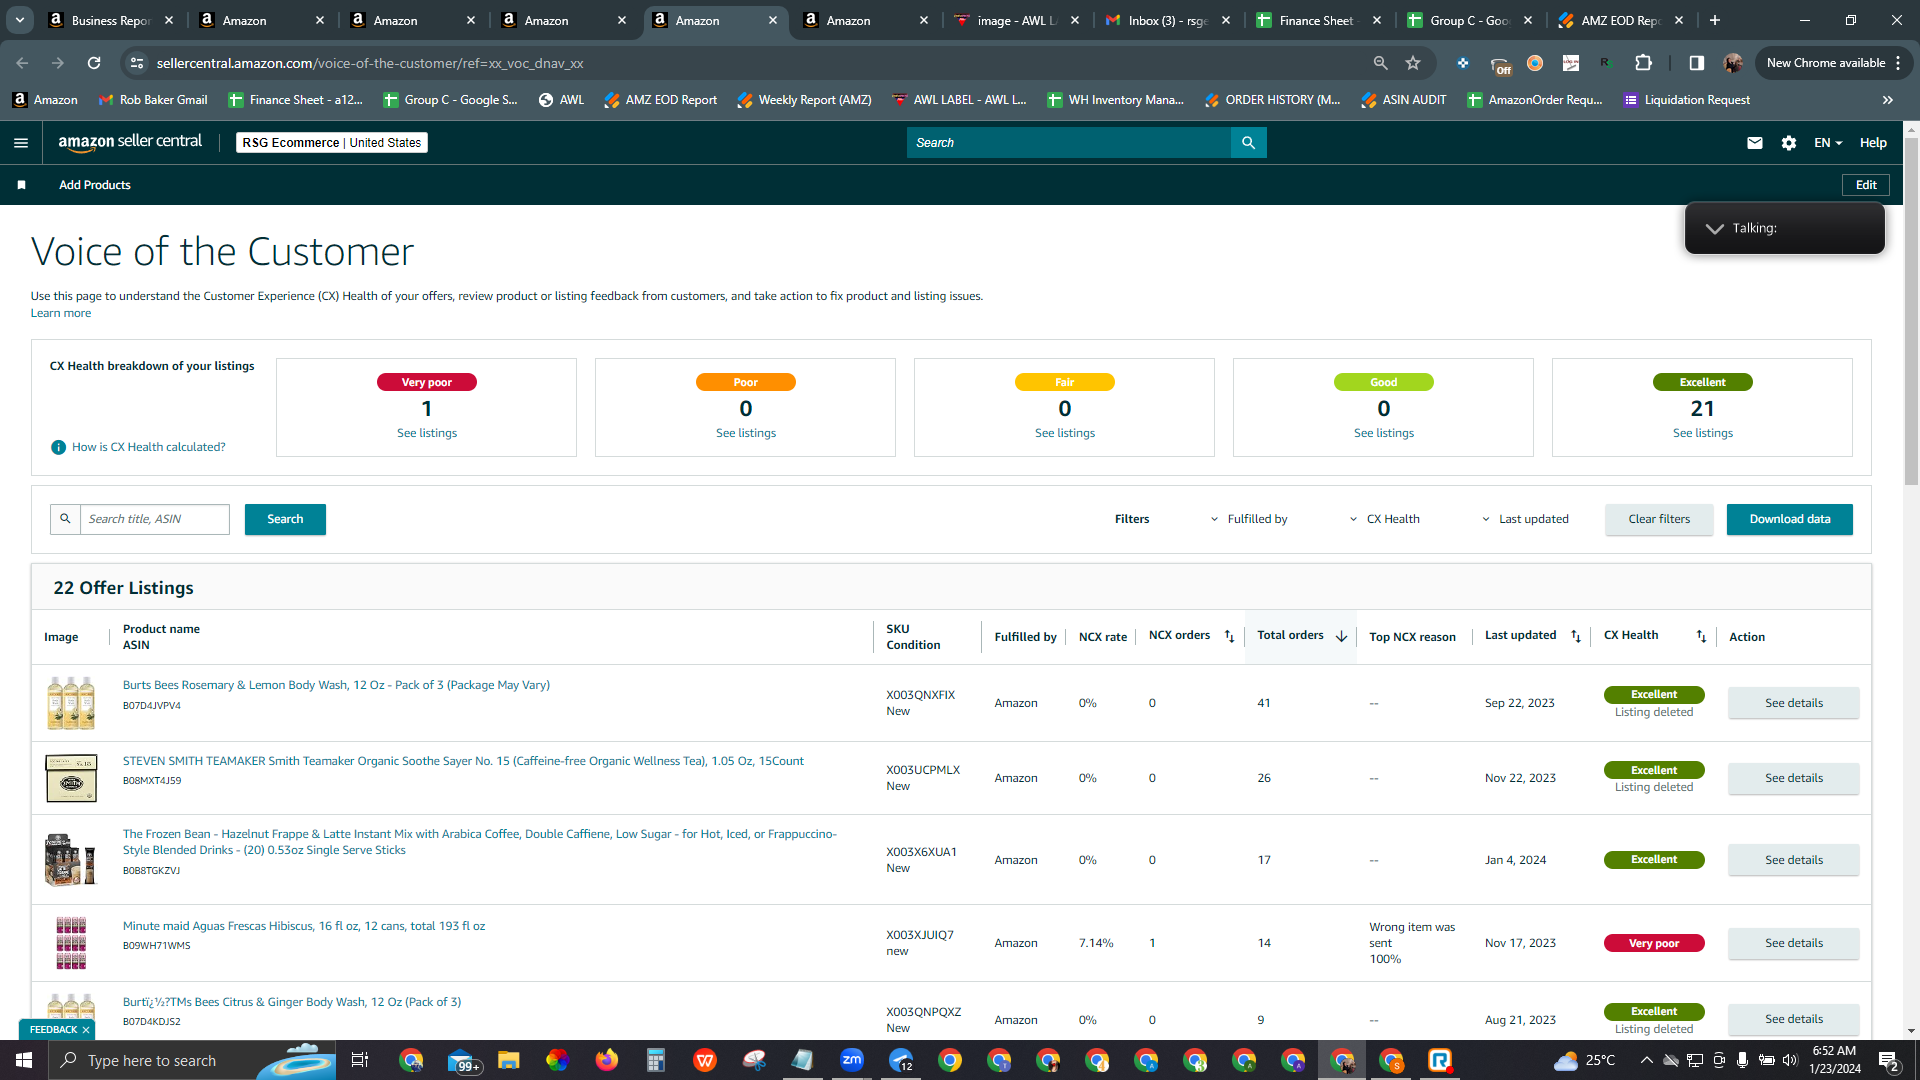Open the EN language dropdown
Image resolution: width=1920 pixels, height=1080 pixels.
pos(1828,143)
